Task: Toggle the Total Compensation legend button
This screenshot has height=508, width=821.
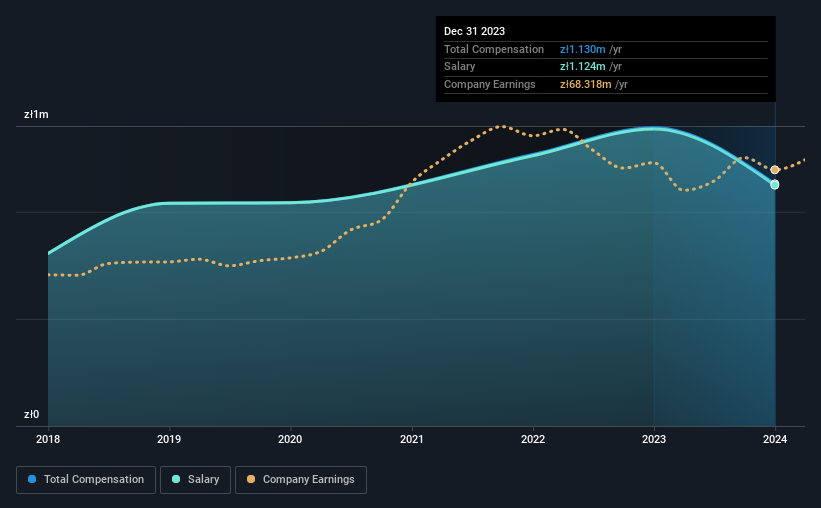Action: tap(86, 480)
